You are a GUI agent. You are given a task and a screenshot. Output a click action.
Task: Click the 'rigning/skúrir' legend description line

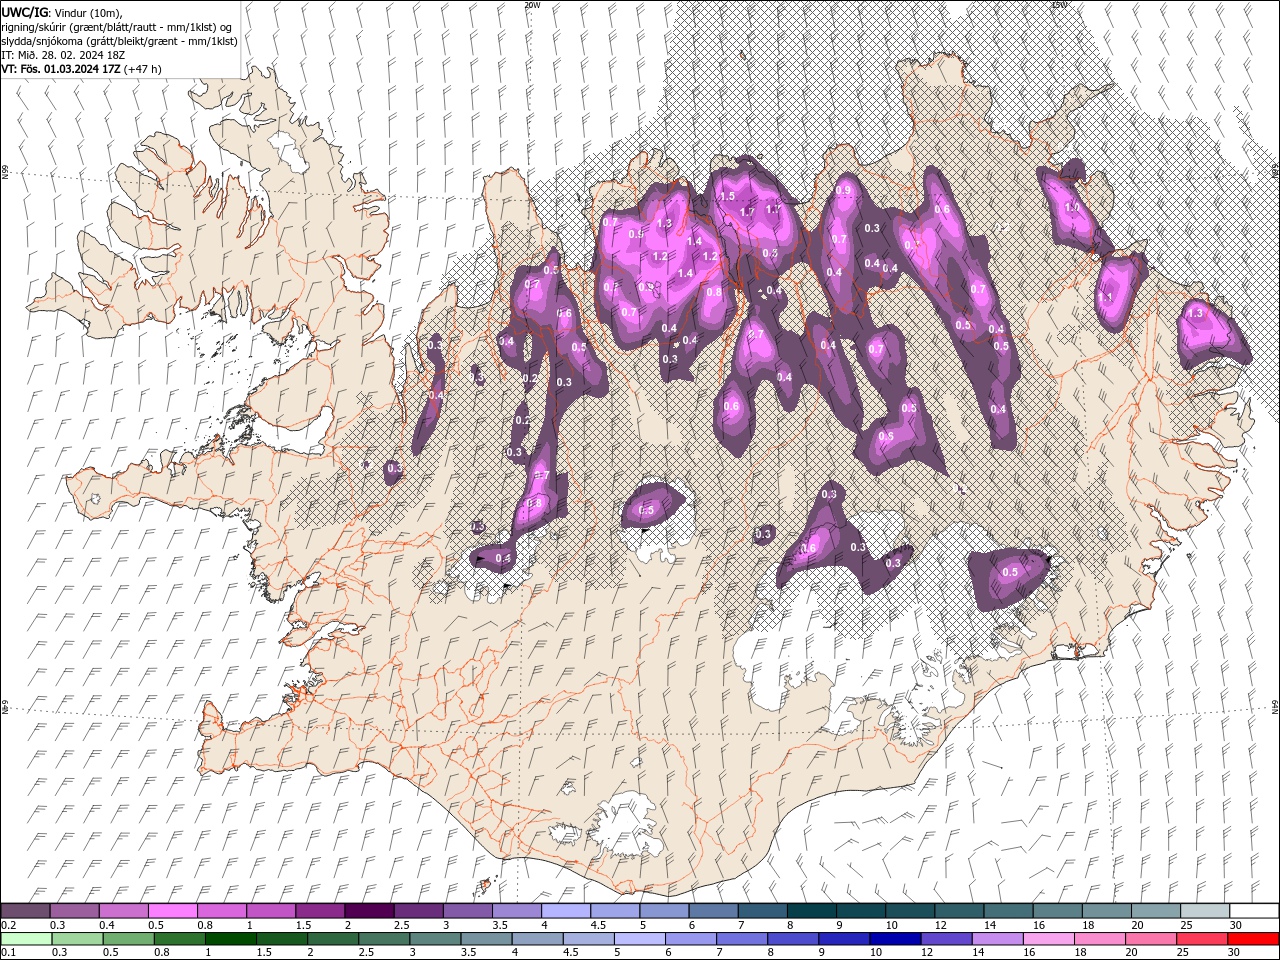pyautogui.click(x=116, y=27)
